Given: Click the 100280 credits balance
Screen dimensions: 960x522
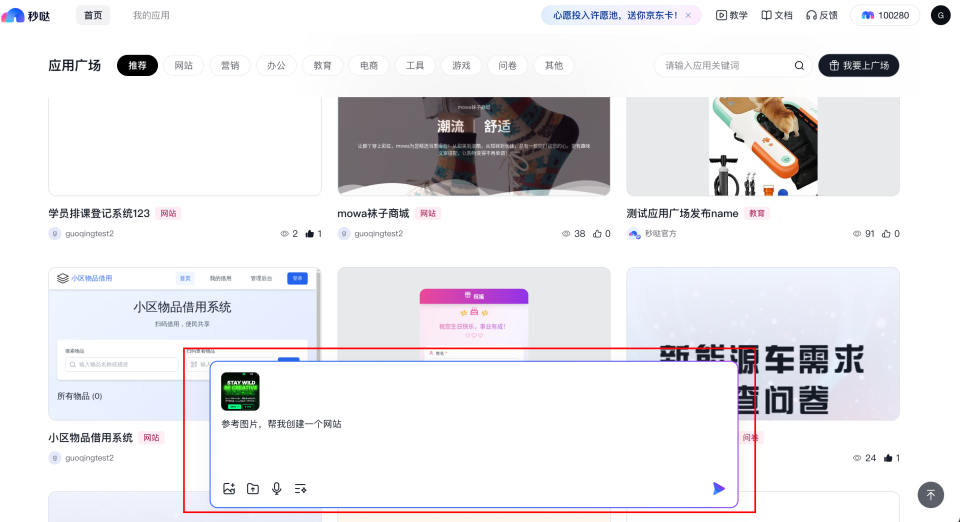Looking at the screenshot, I should pos(885,15).
